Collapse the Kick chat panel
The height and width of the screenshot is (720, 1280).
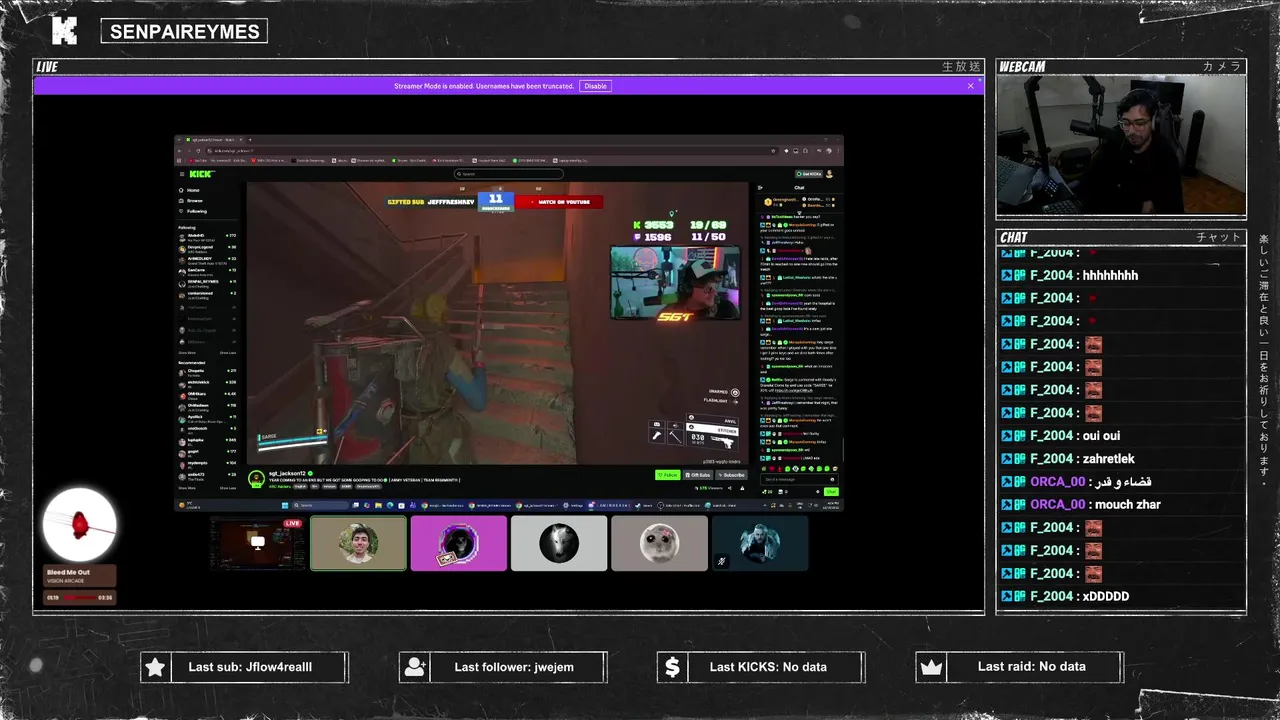click(x=760, y=188)
